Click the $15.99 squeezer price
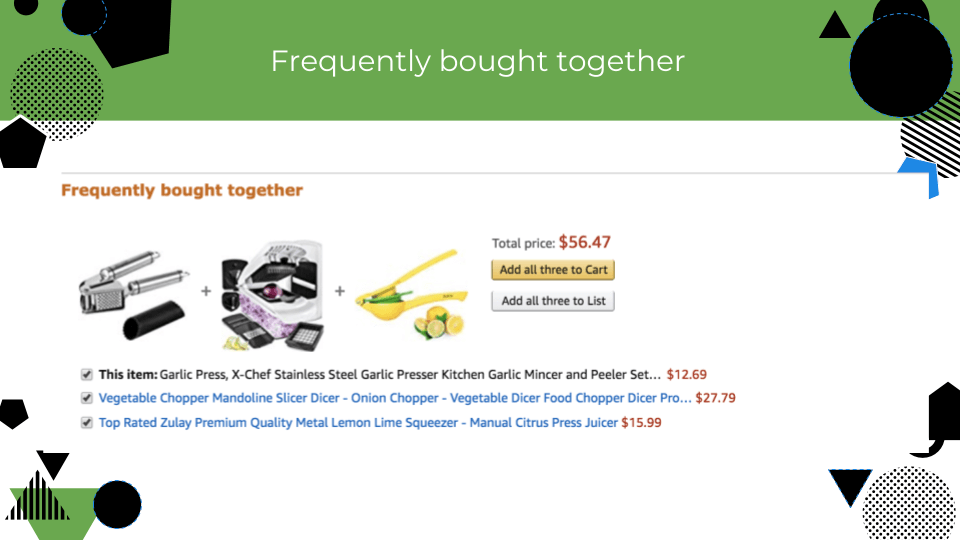 (641, 422)
